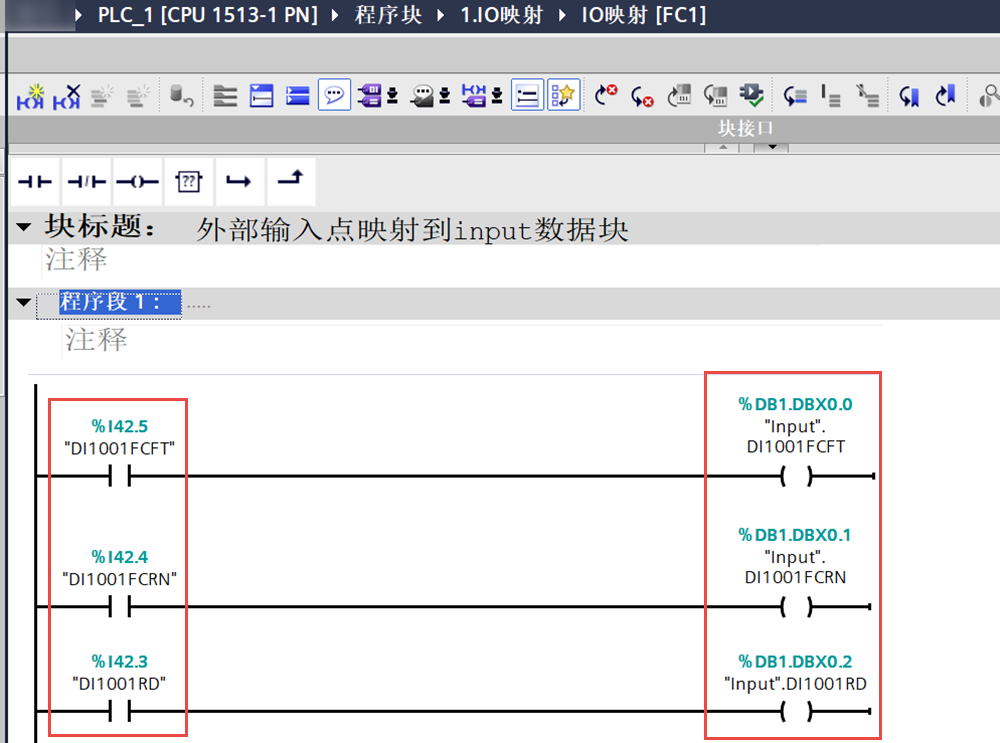Toggle network comments display
This screenshot has height=743, width=1000.
(334, 96)
